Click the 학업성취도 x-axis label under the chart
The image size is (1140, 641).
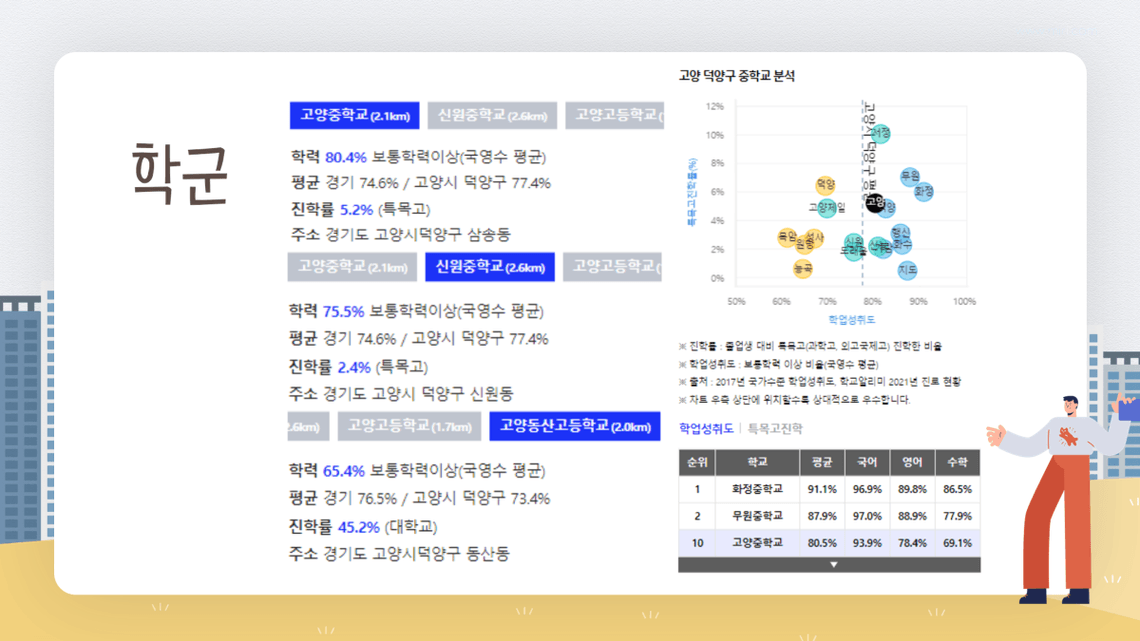(x=851, y=320)
